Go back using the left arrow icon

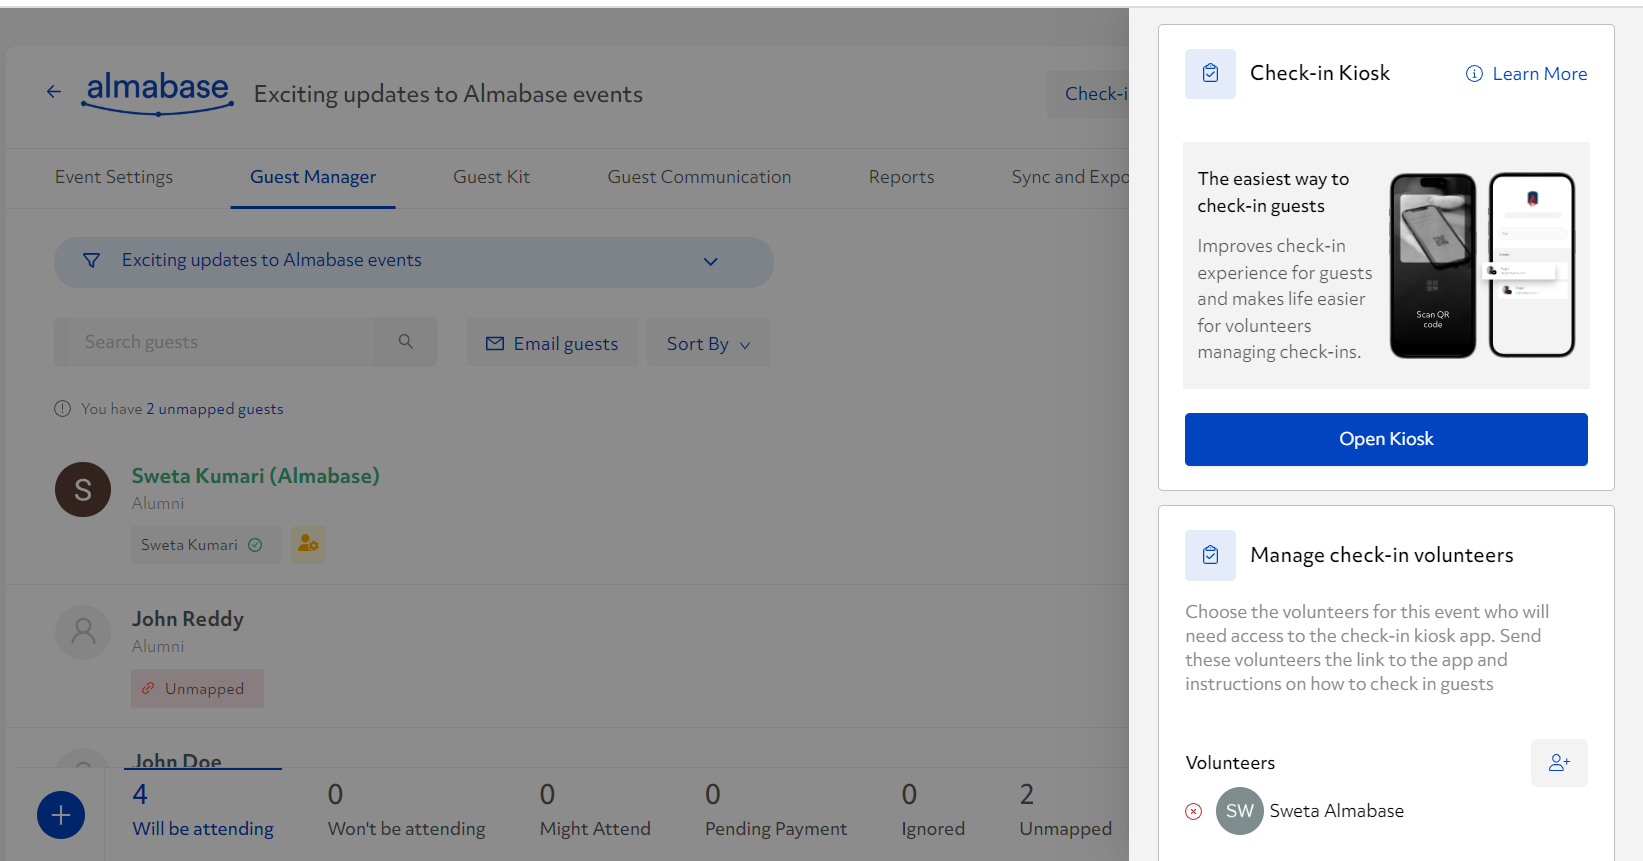click(54, 92)
